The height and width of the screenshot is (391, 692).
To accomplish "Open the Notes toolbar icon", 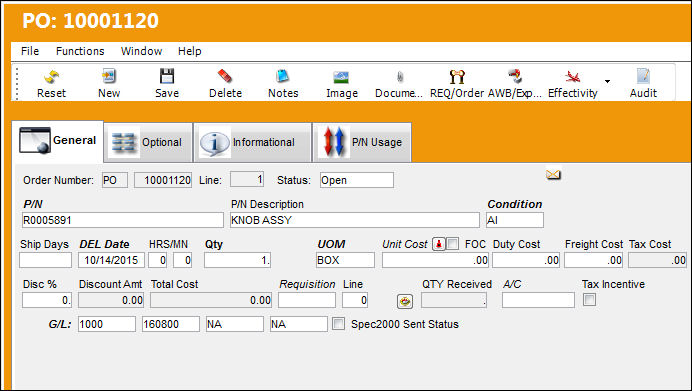I will [282, 76].
